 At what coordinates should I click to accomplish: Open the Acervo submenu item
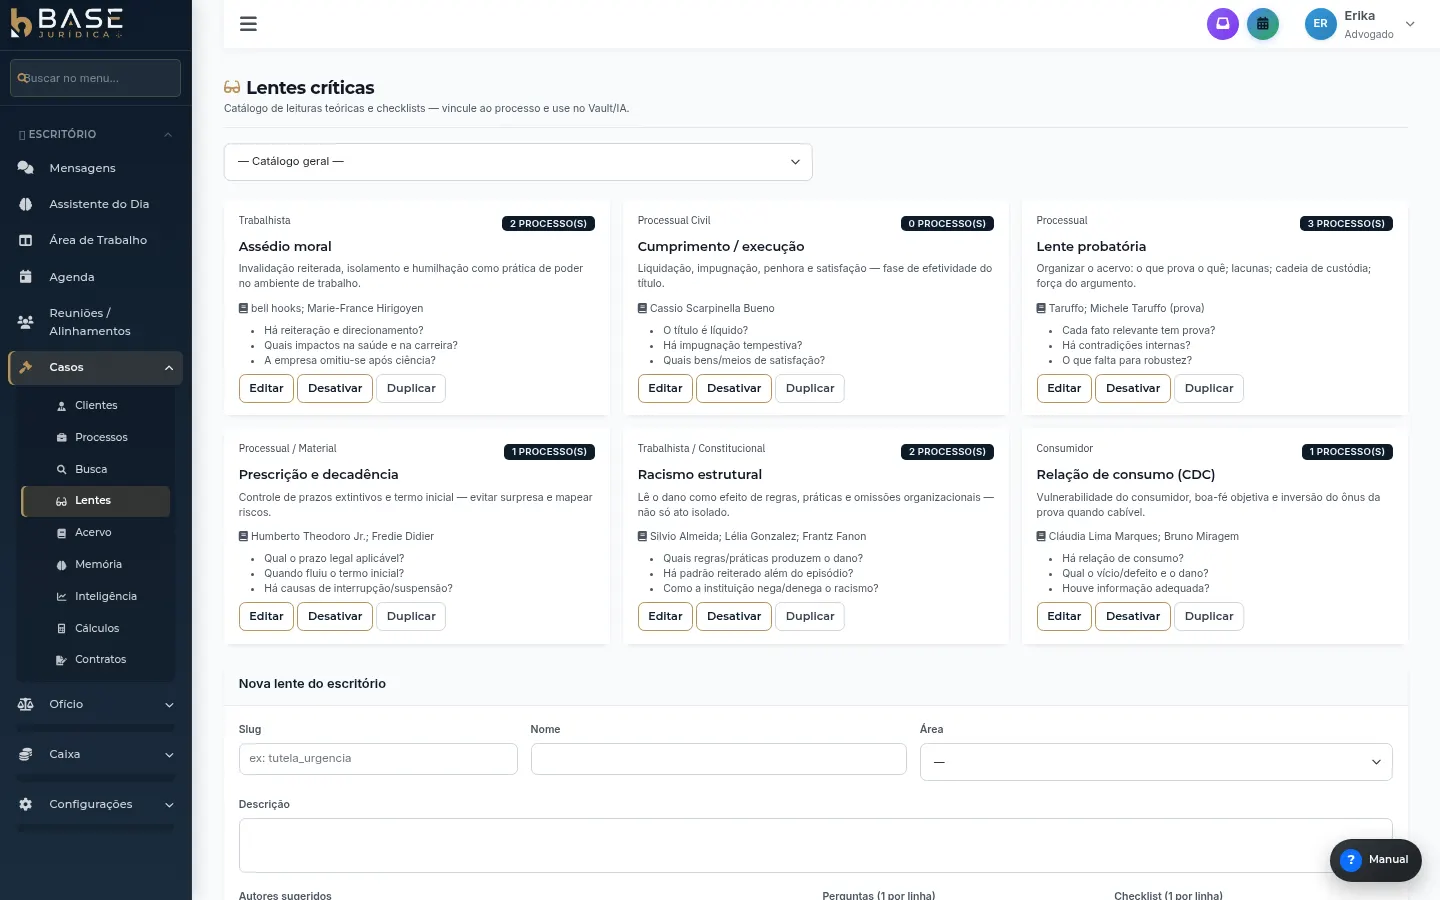(96, 532)
